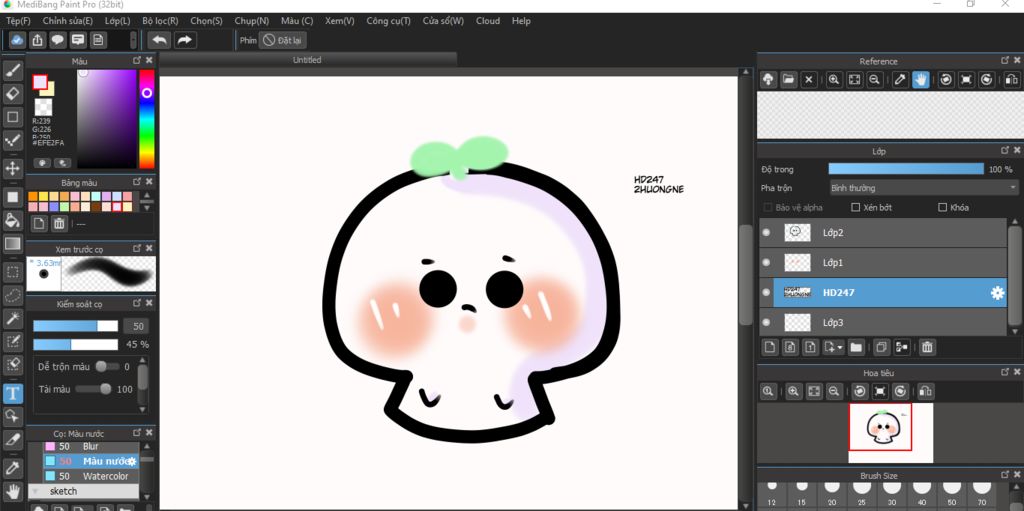Open the Pha trộn blend mode dropdown

click(921, 188)
